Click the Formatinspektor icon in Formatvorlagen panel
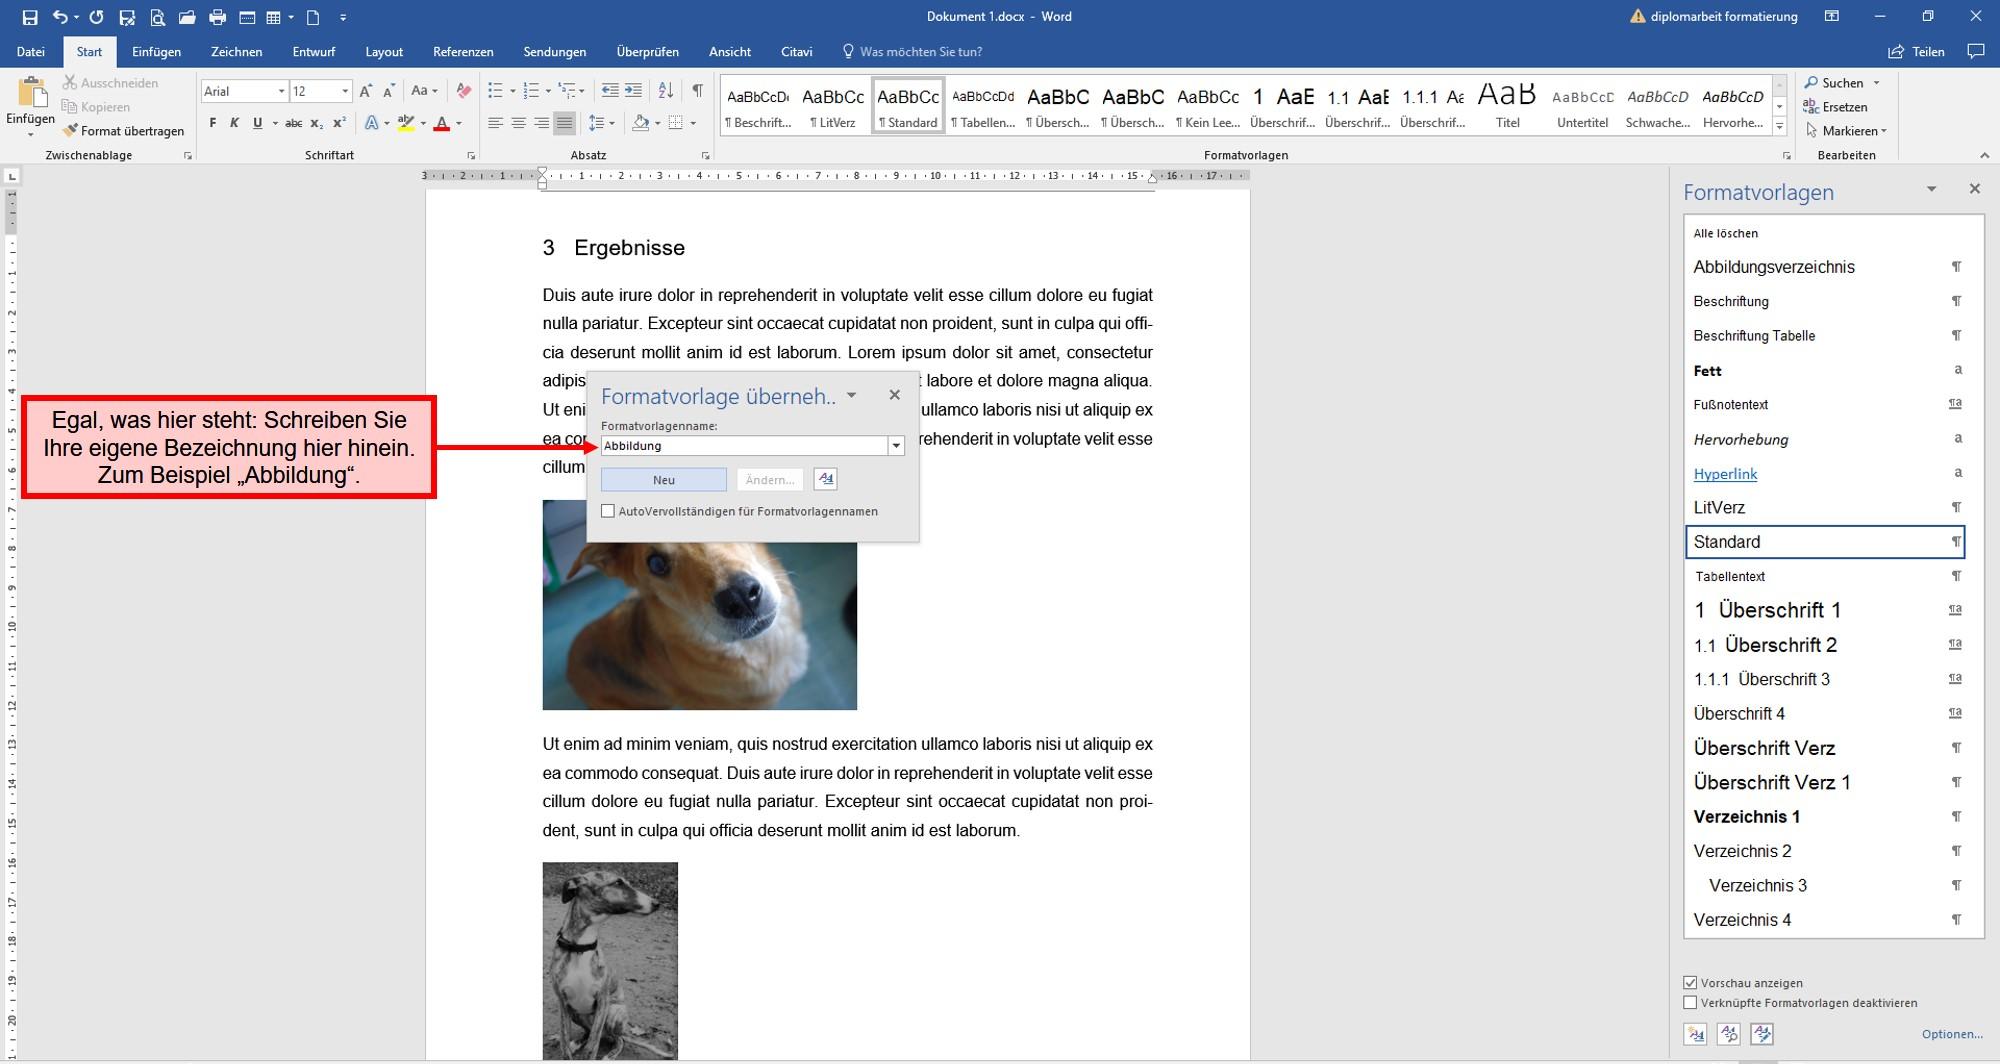The height and width of the screenshot is (1064, 2000). pyautogui.click(x=1729, y=1034)
